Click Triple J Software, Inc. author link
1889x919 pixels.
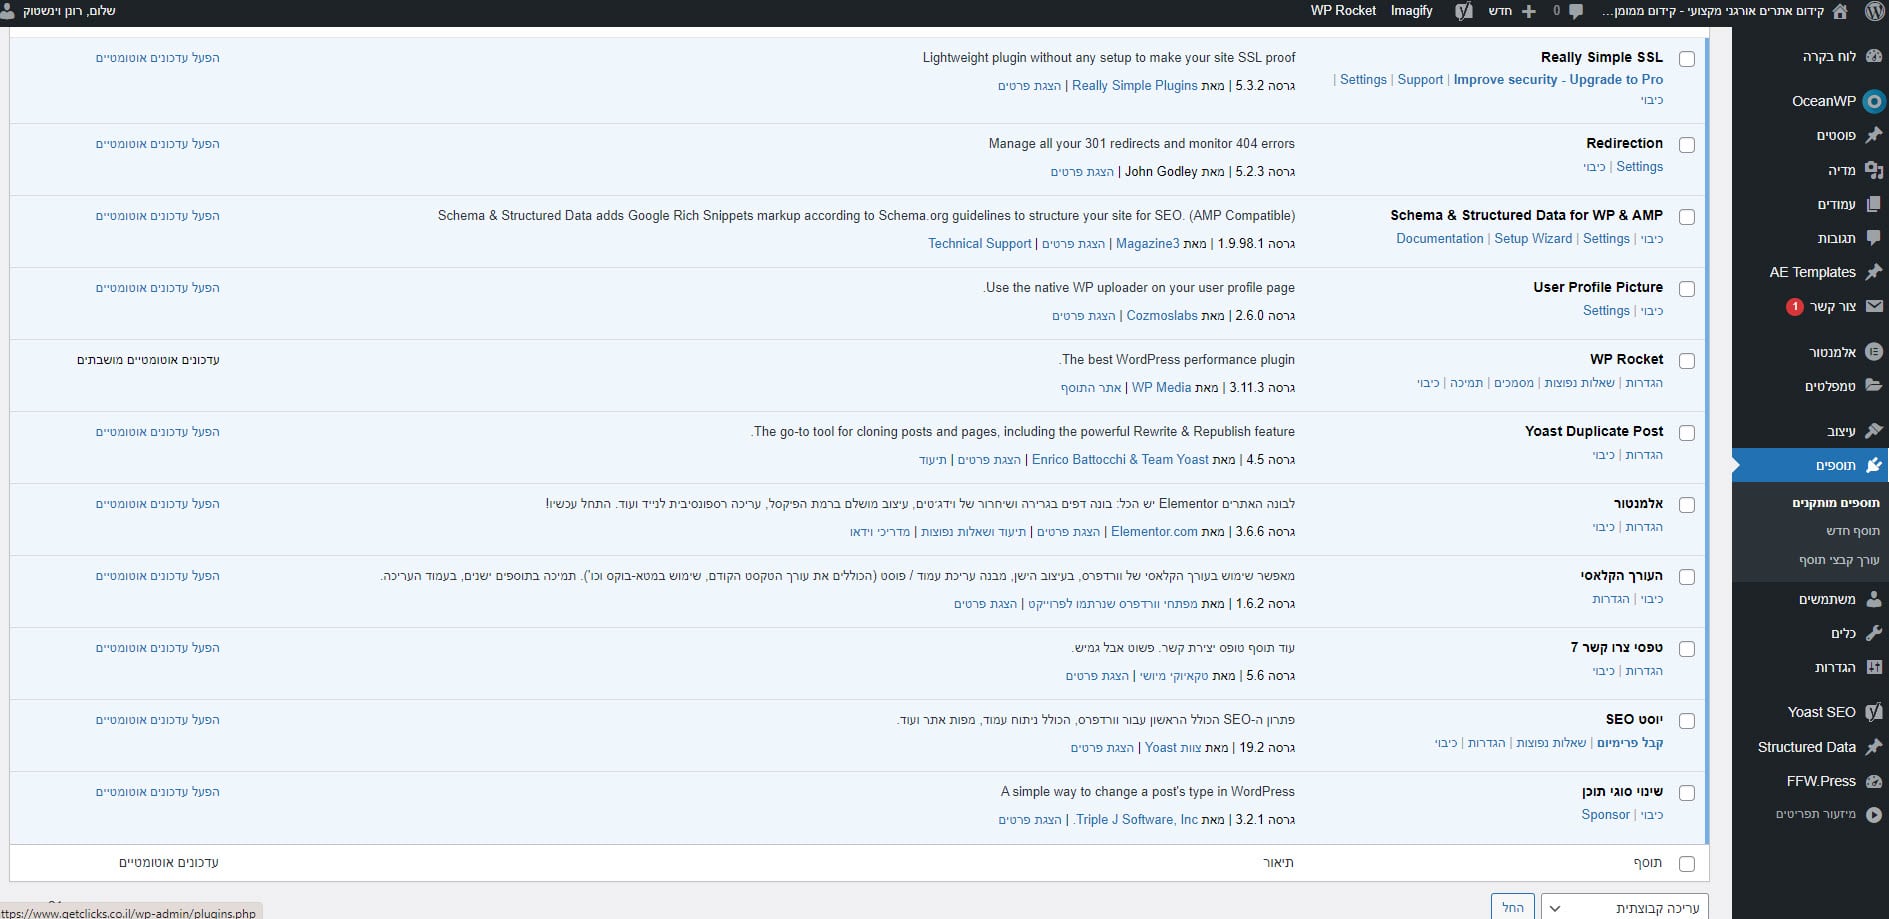point(1136,820)
